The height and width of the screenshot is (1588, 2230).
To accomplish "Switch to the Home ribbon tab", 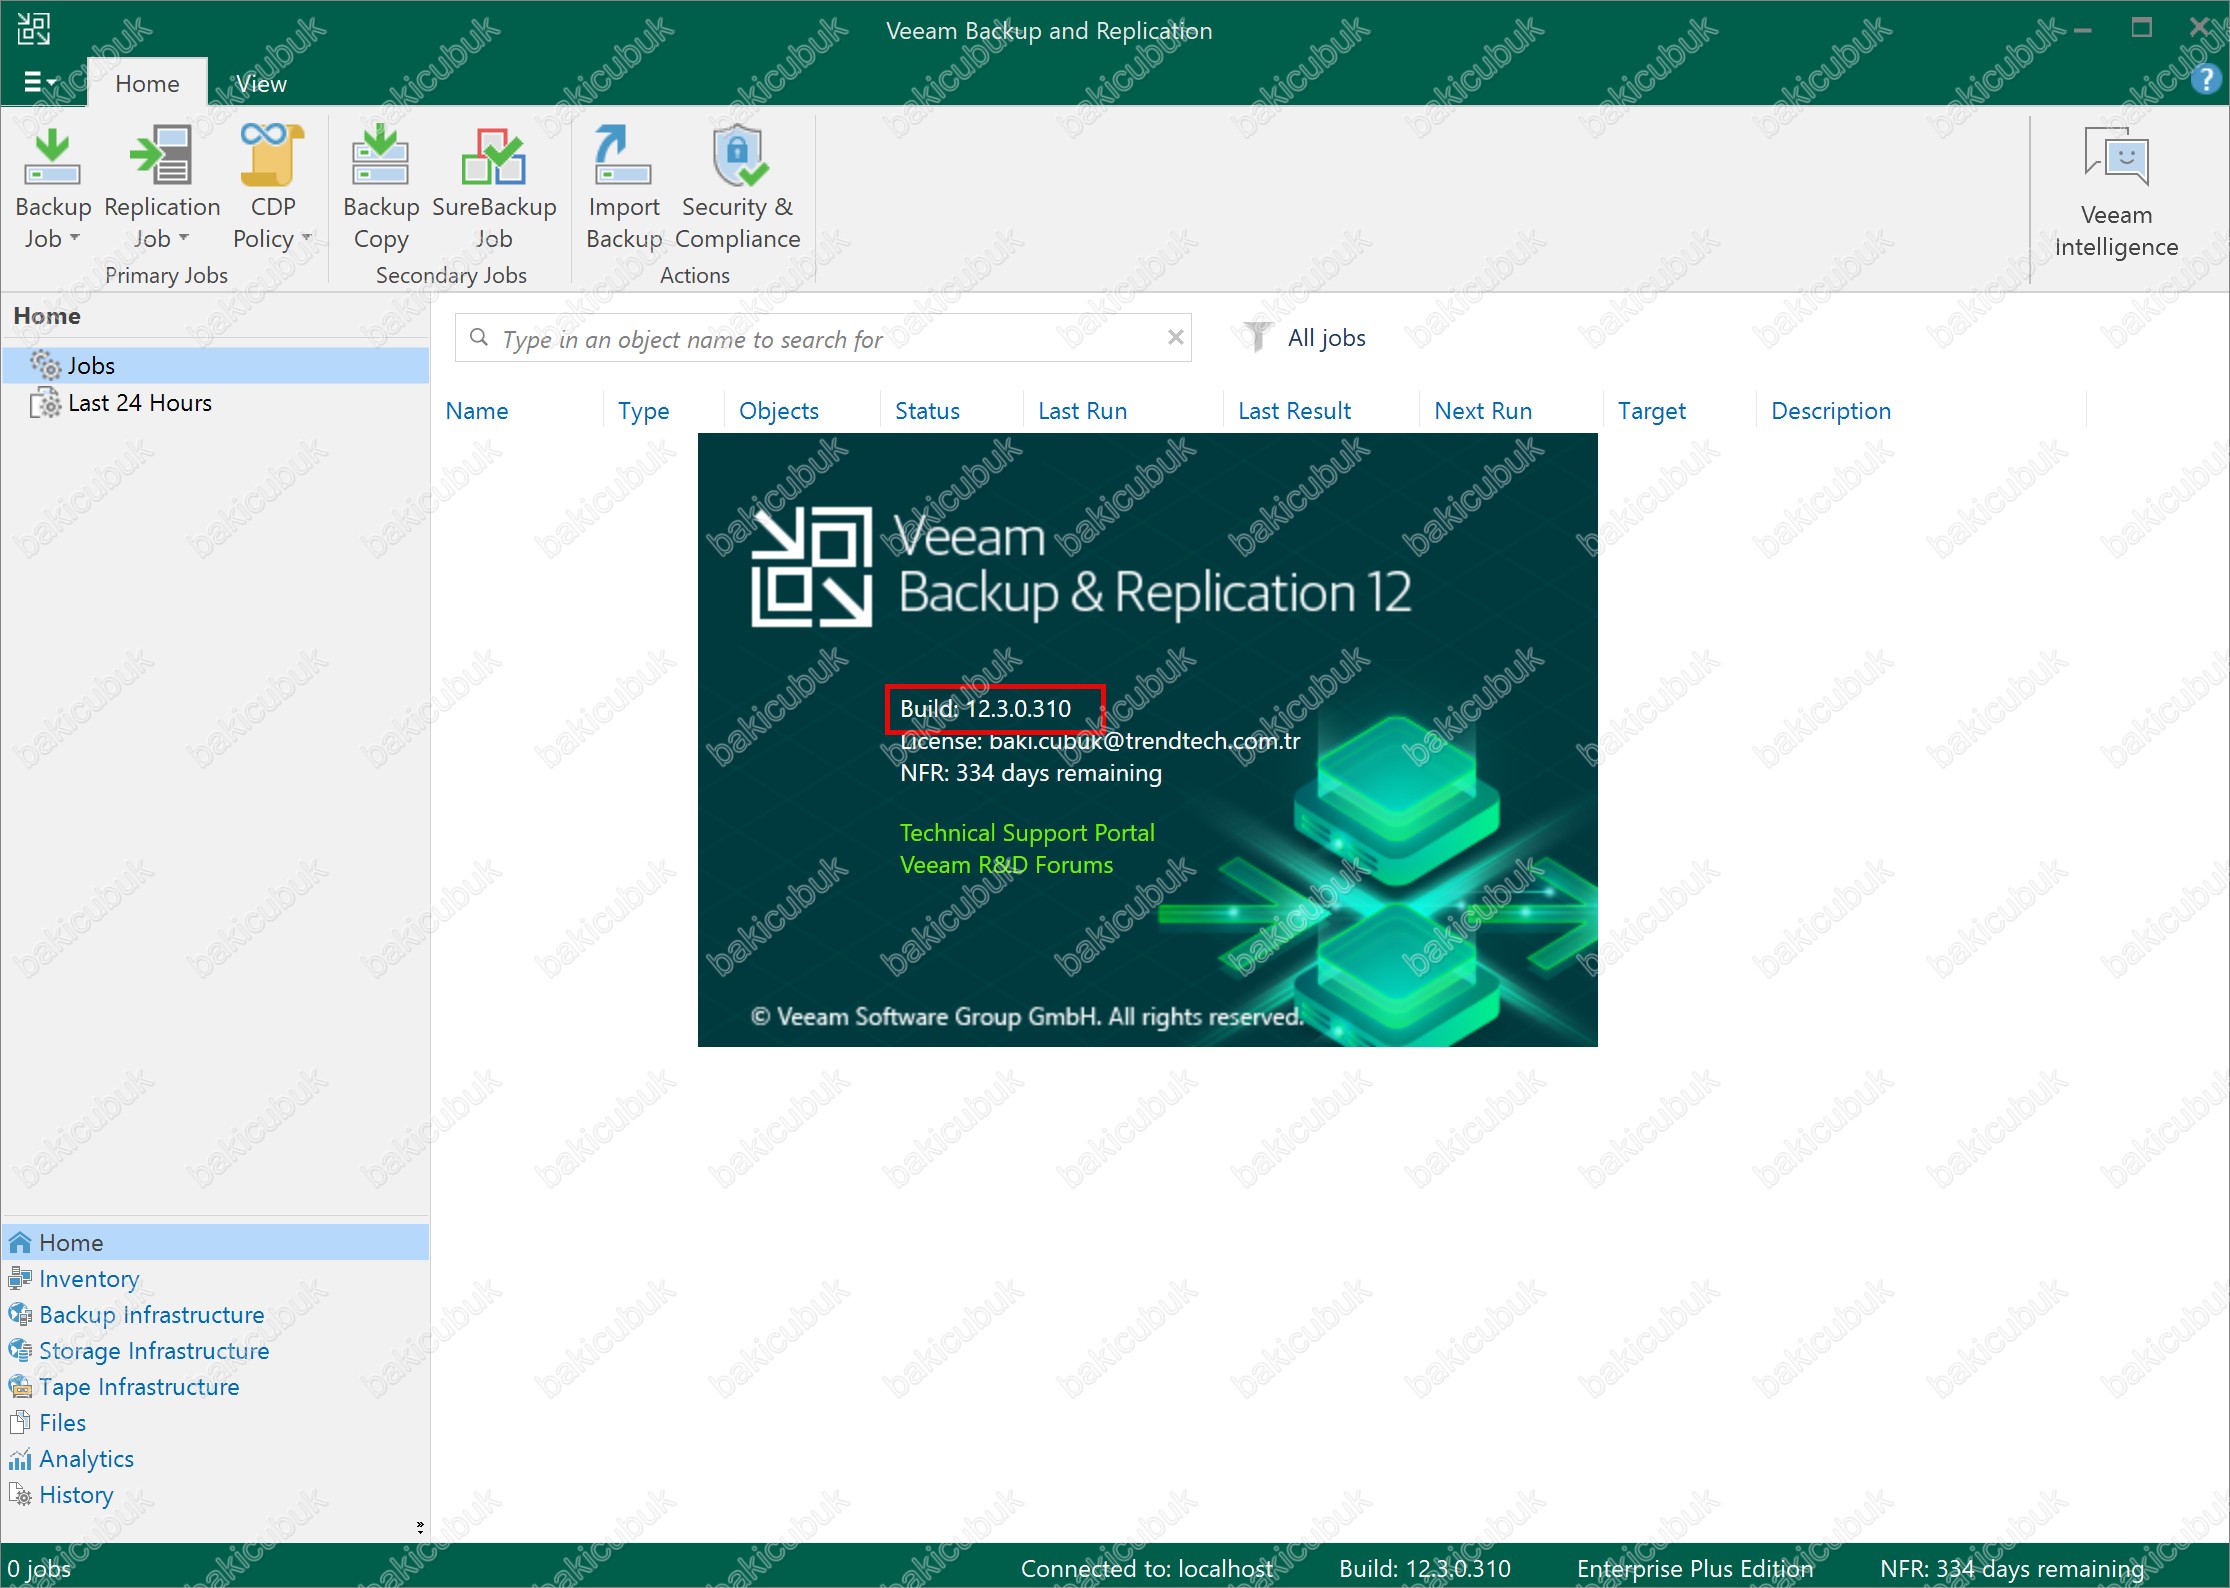I will click(x=148, y=83).
